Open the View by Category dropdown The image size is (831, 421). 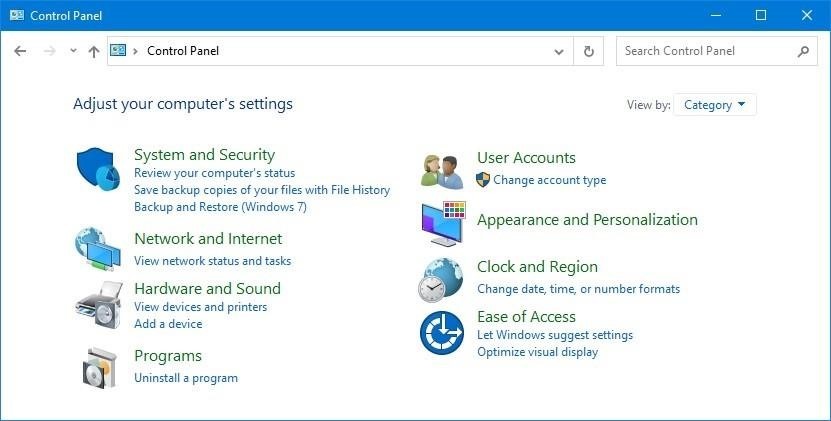(715, 105)
